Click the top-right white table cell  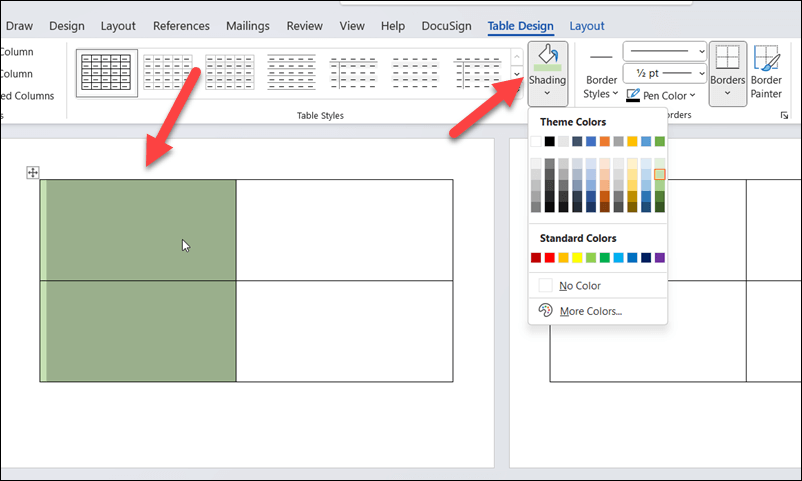(x=345, y=230)
